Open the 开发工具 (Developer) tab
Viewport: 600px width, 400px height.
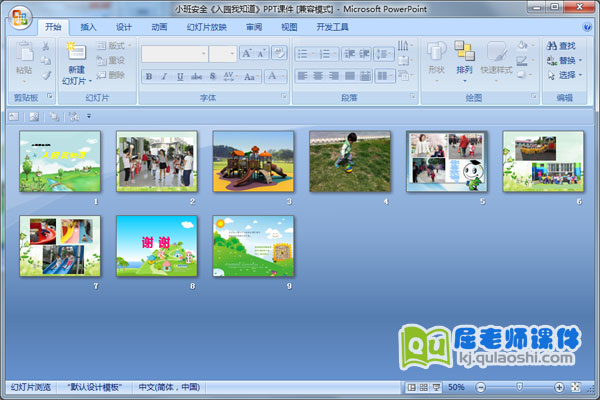[332, 27]
